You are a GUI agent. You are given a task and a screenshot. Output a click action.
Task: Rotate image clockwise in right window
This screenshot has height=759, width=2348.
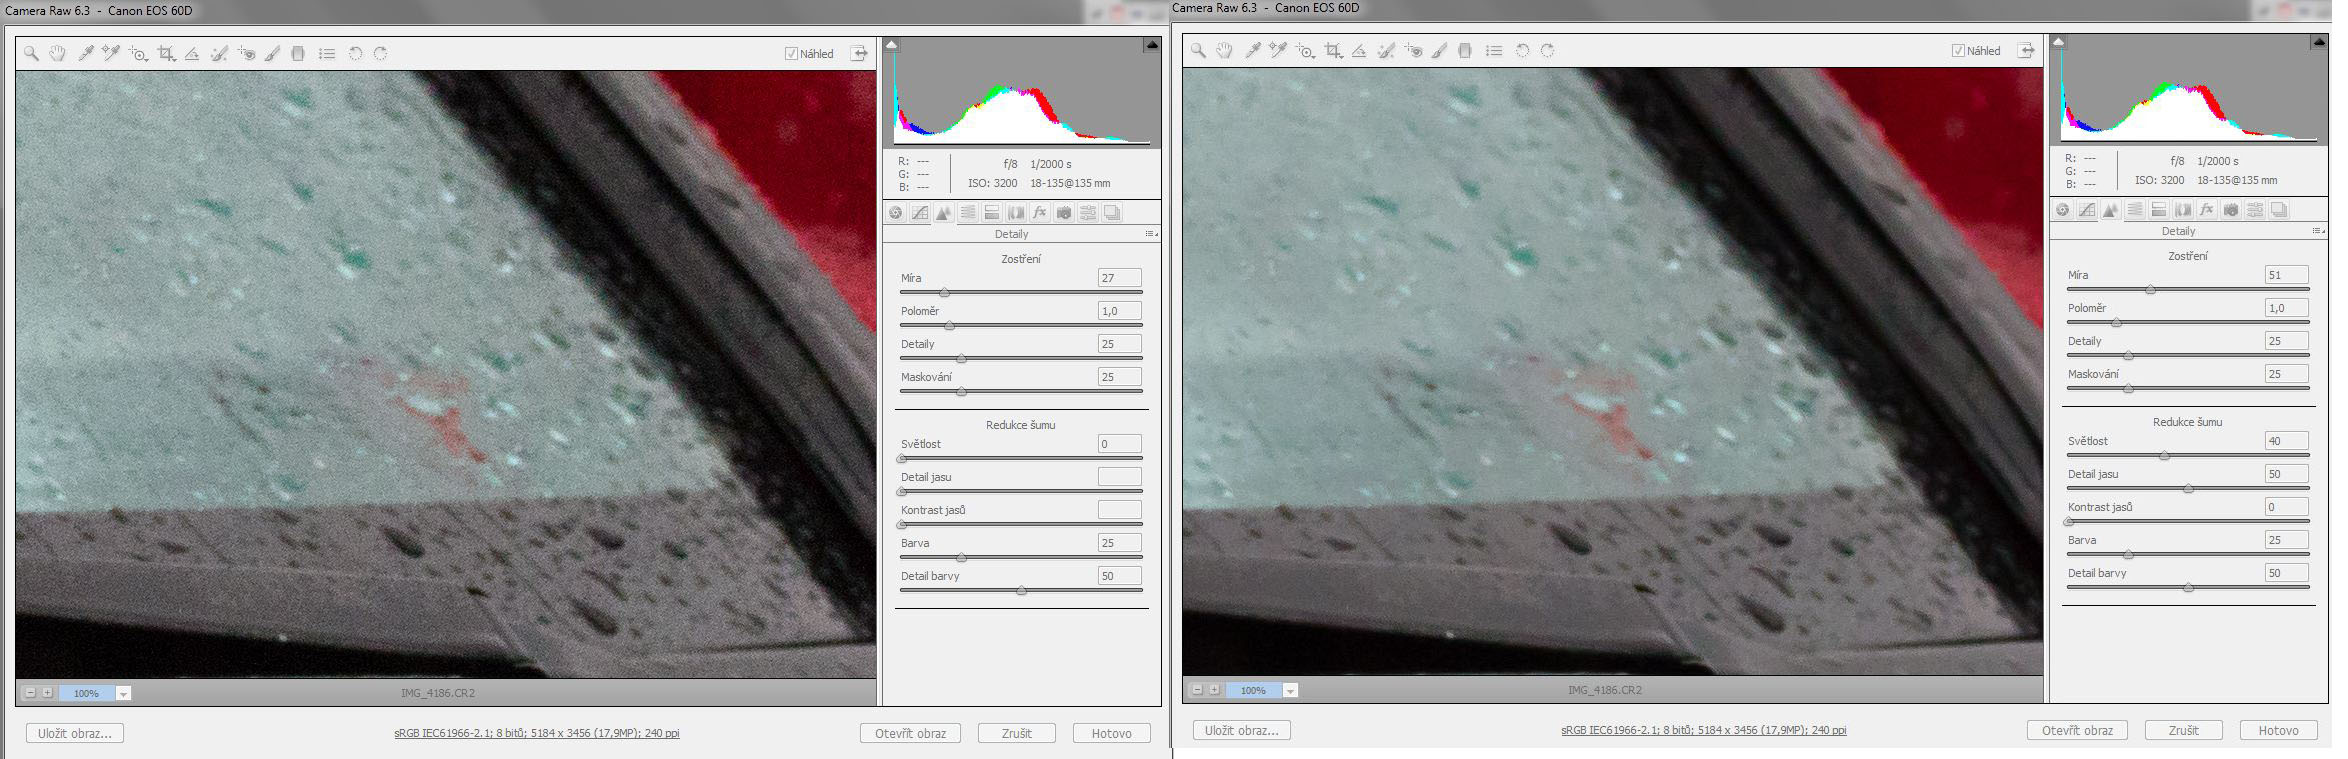1547,51
